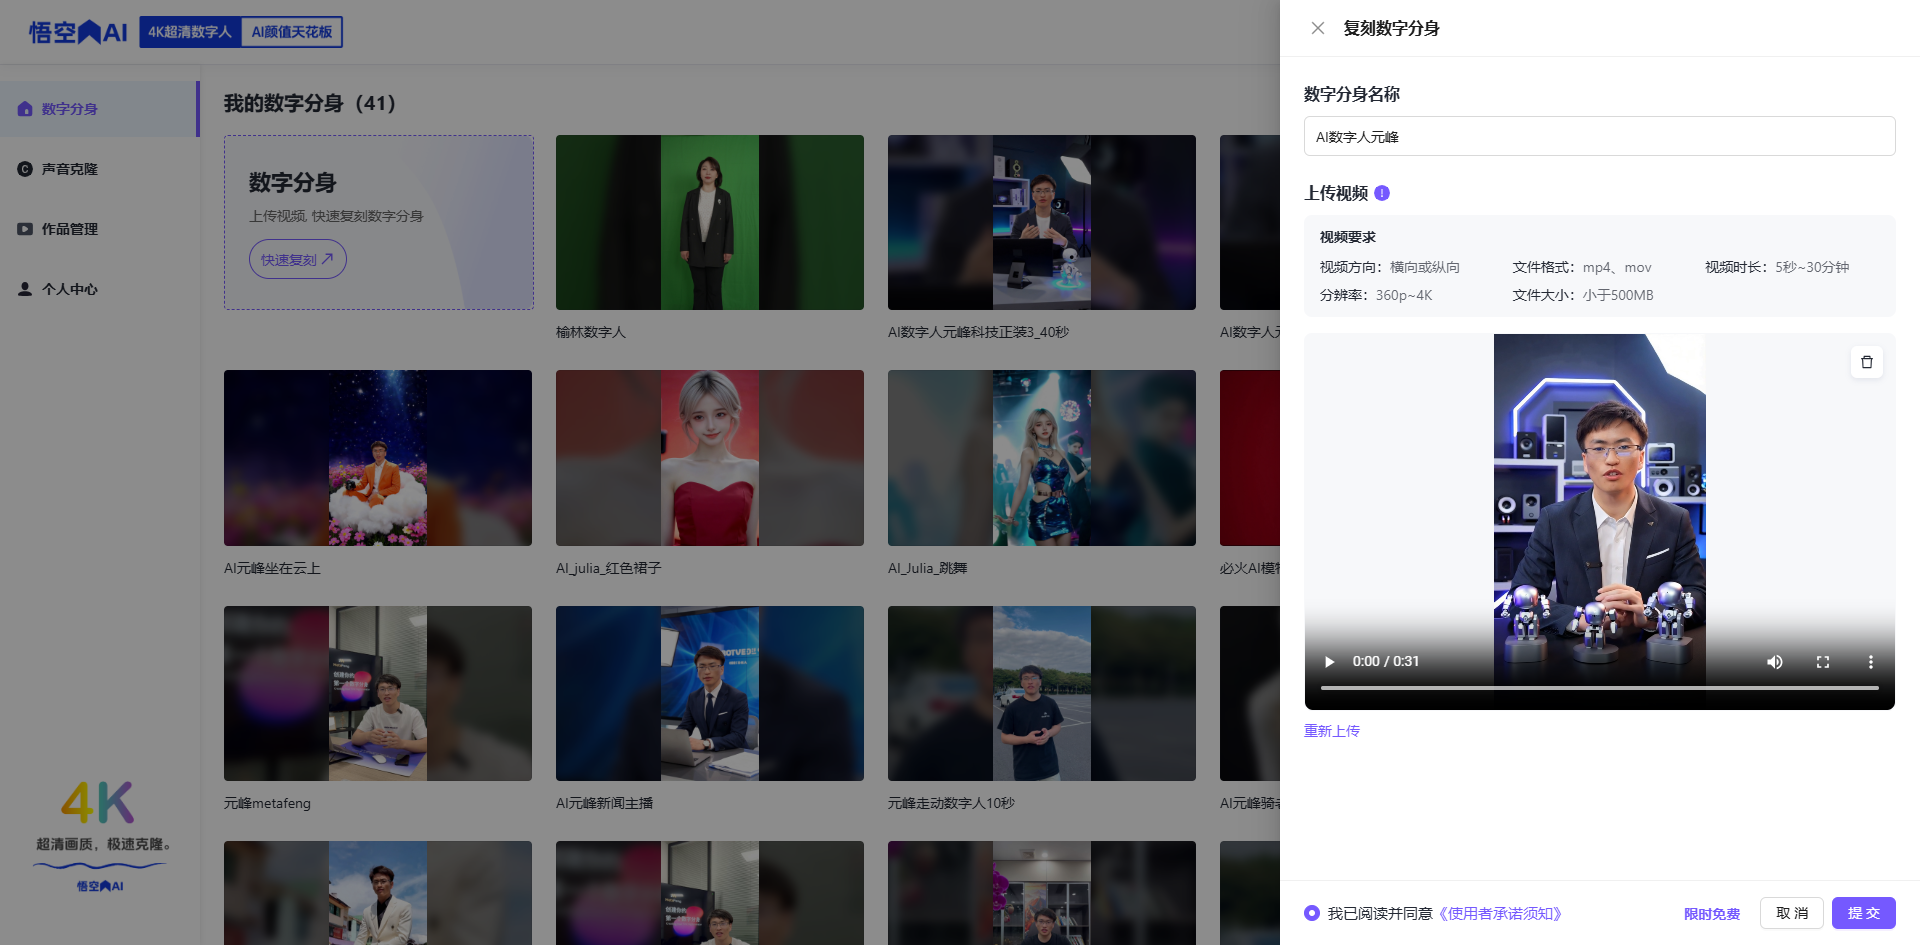Click the 提交 button
Screen dimensions: 1920x945
click(x=1864, y=913)
